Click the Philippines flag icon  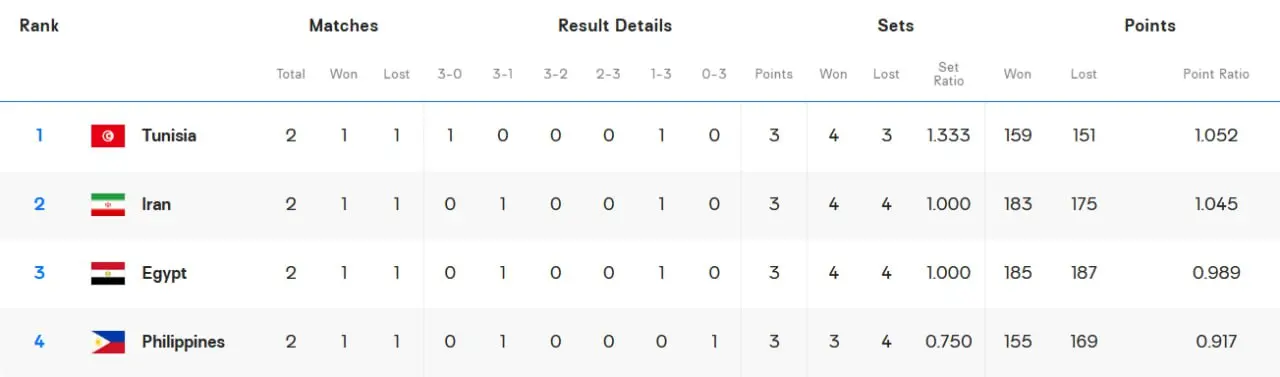[x=108, y=342]
